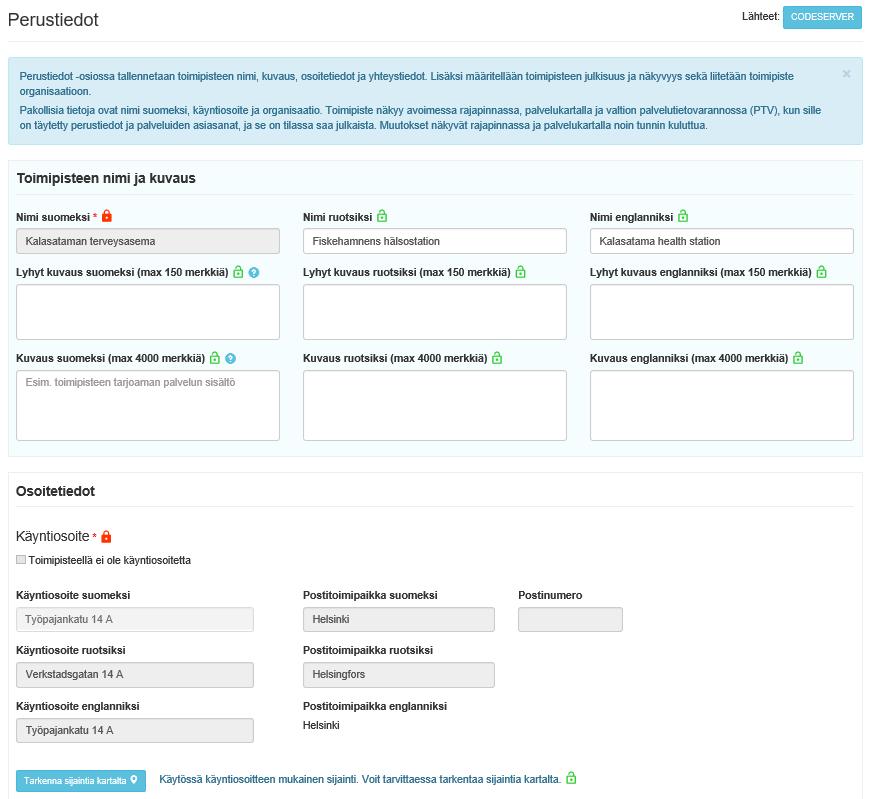The image size is (875, 799).
Task: Click the CODESERVER source button
Action: 822,17
